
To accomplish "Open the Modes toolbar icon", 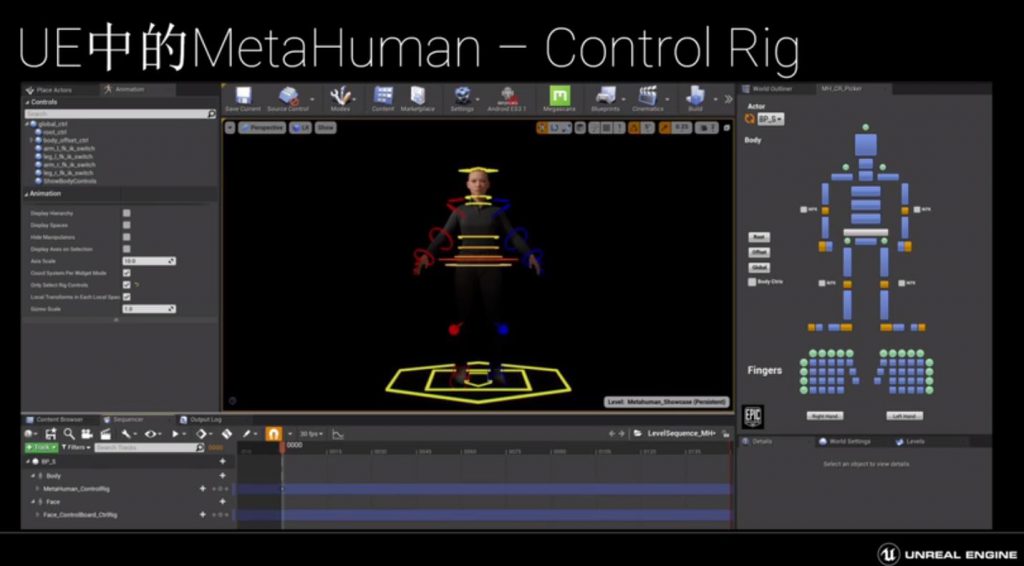I will (340, 97).
